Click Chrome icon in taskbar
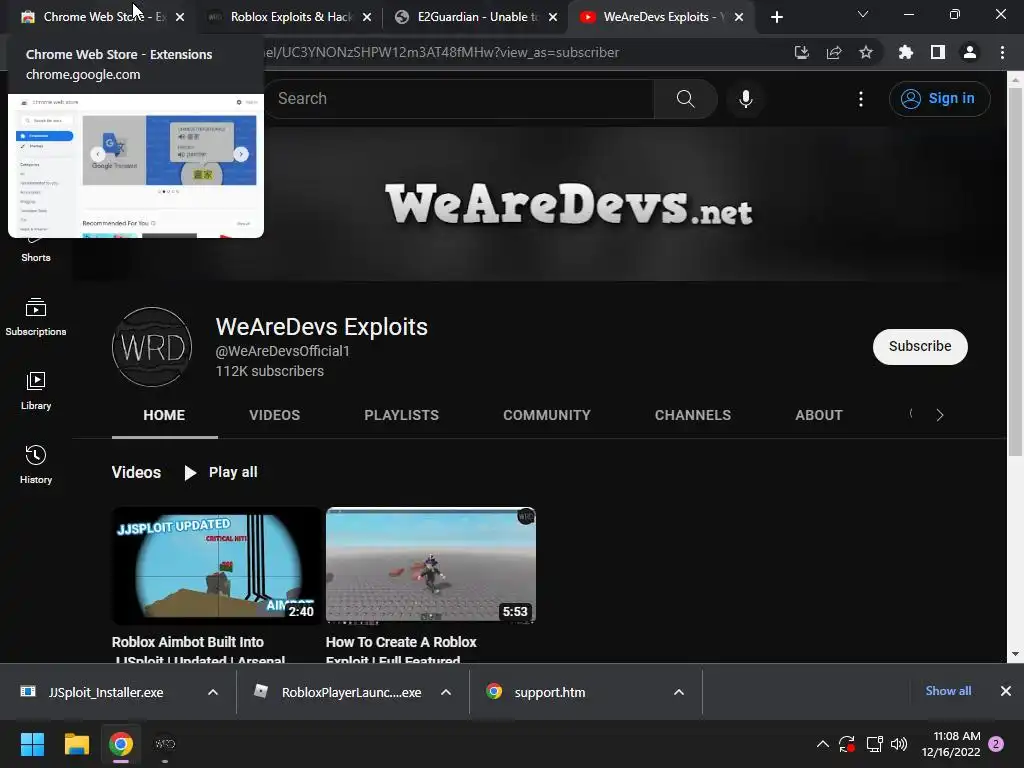The height and width of the screenshot is (768, 1024). tap(121, 744)
